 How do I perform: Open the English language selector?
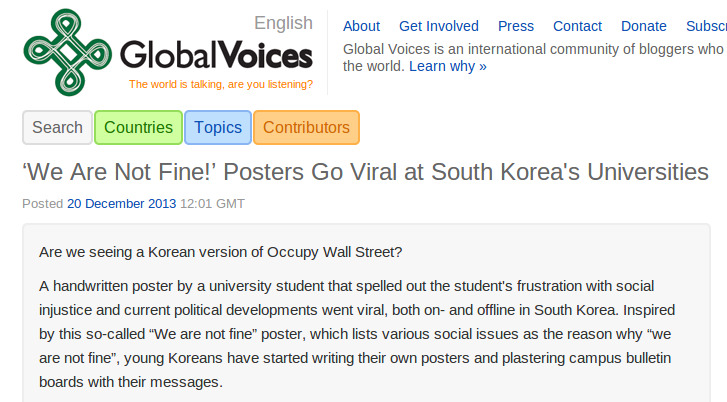283,23
